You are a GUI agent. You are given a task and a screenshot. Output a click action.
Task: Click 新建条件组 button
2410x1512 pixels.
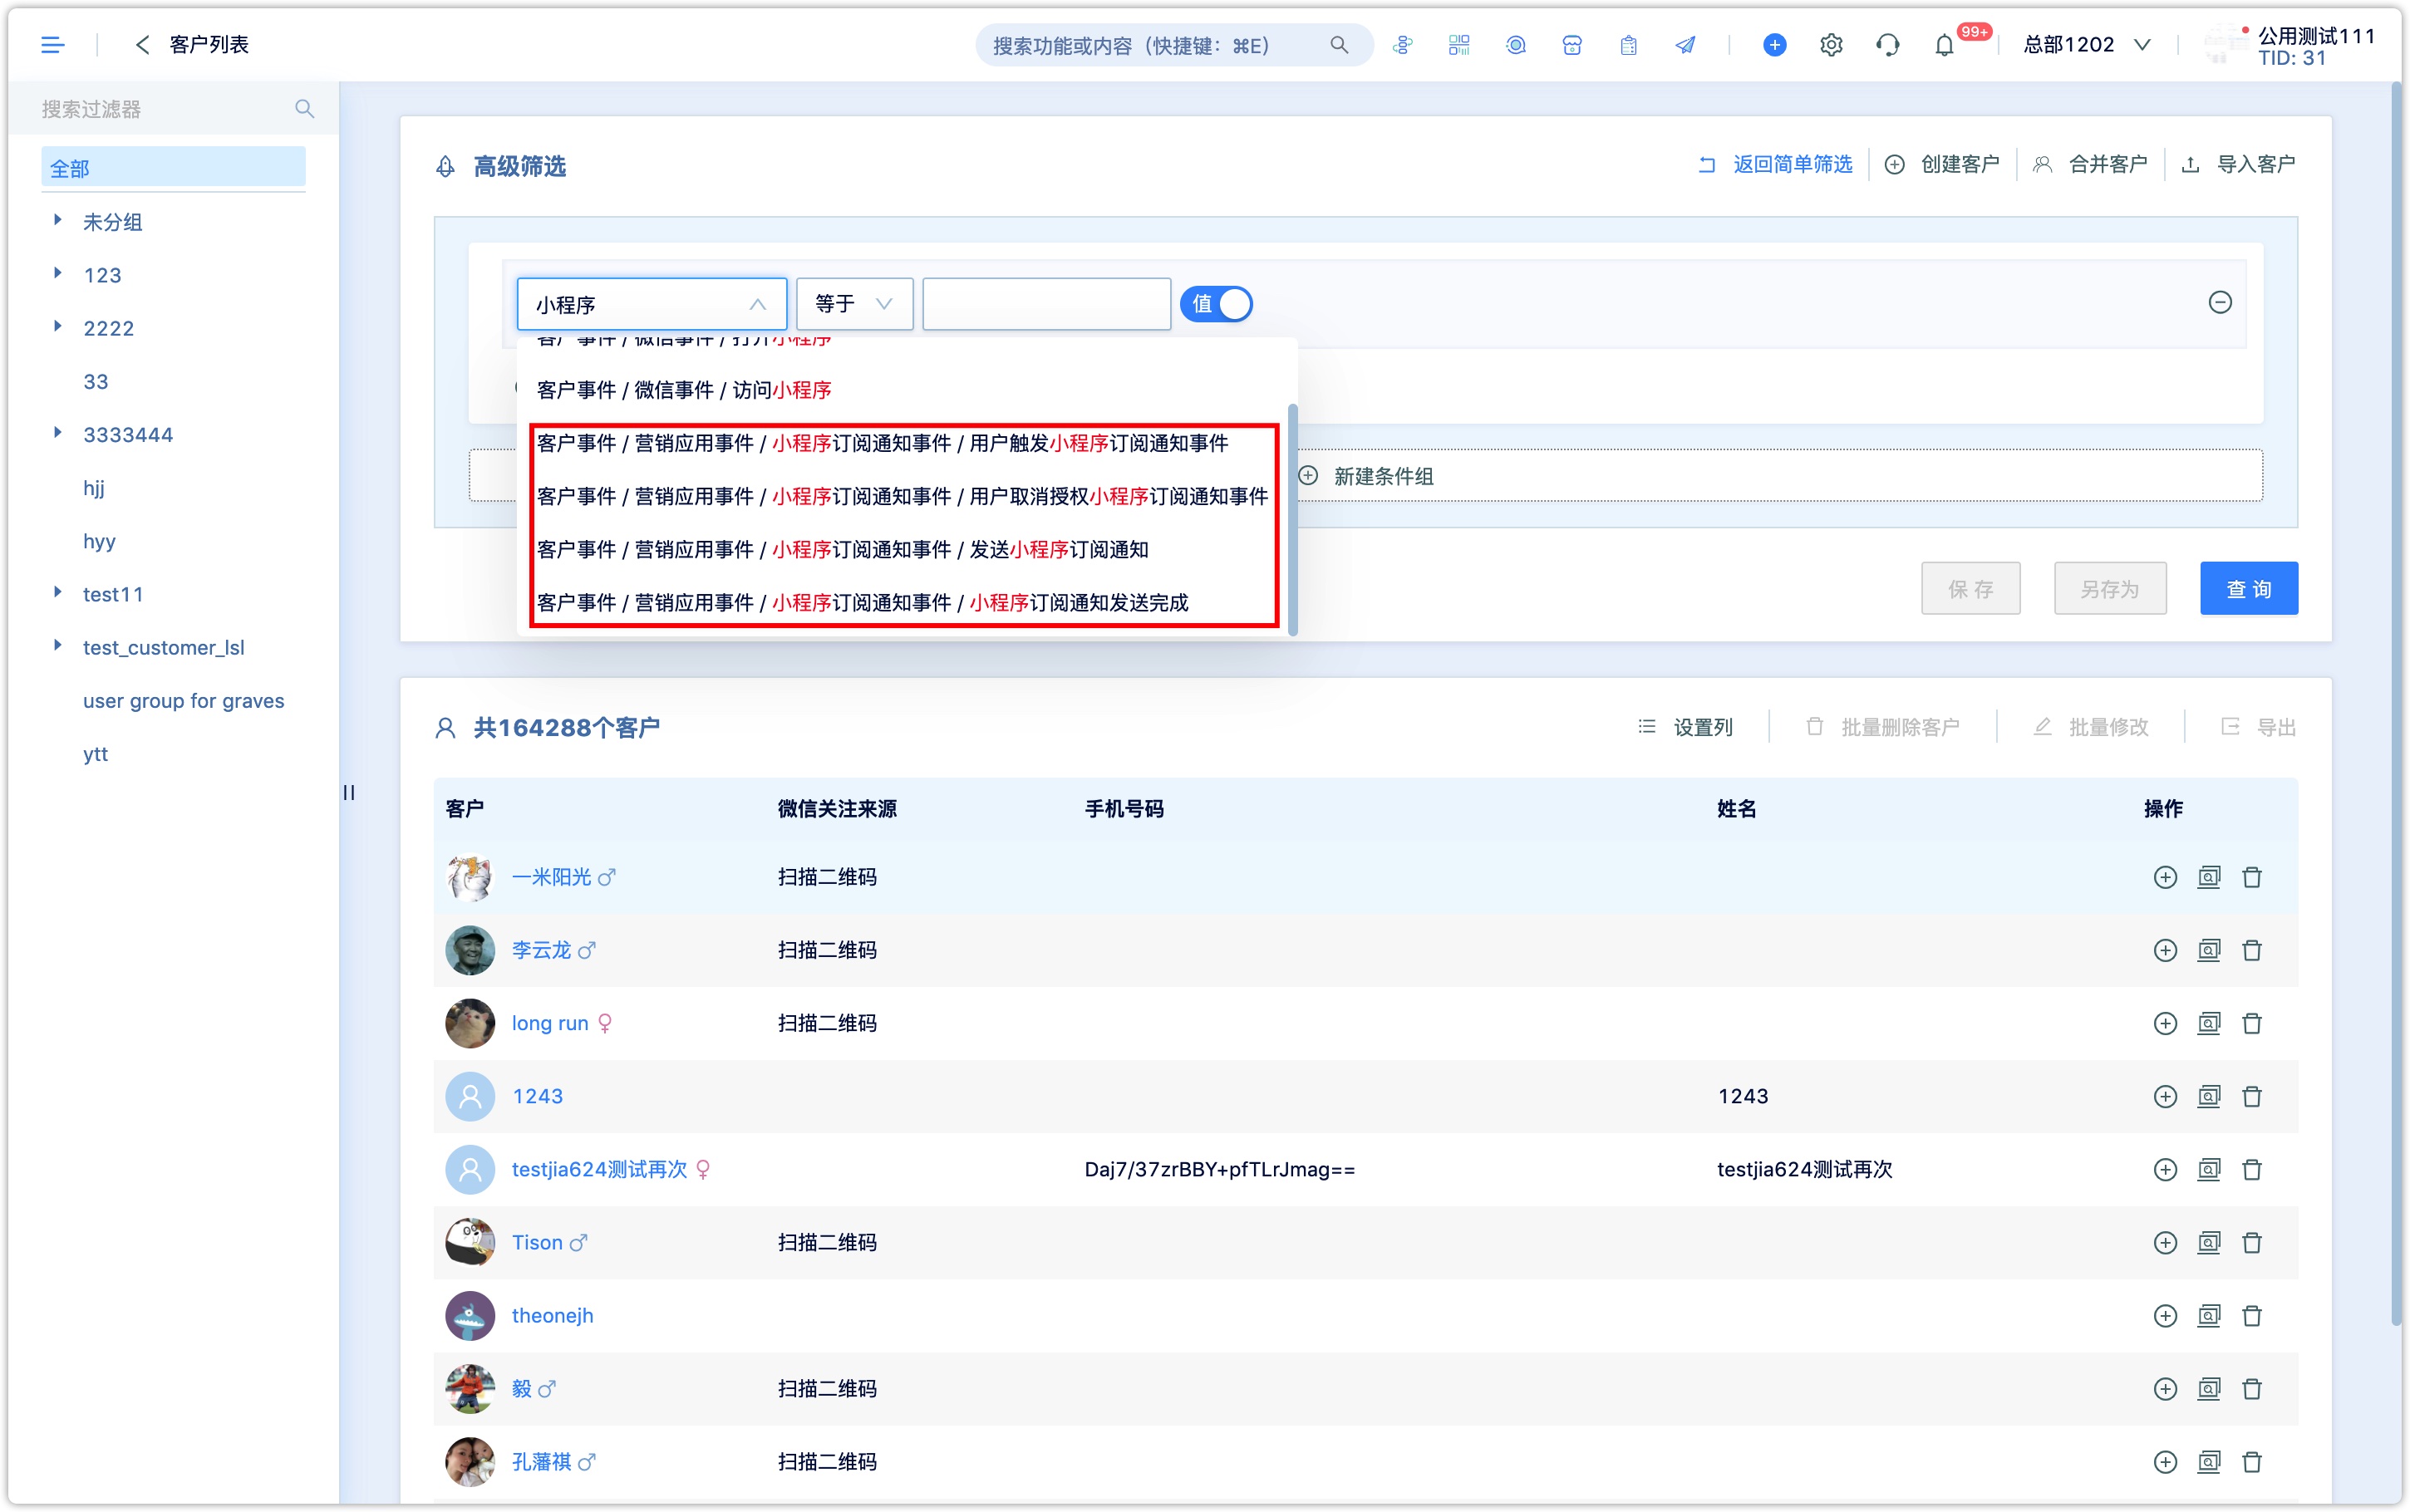tap(1365, 476)
